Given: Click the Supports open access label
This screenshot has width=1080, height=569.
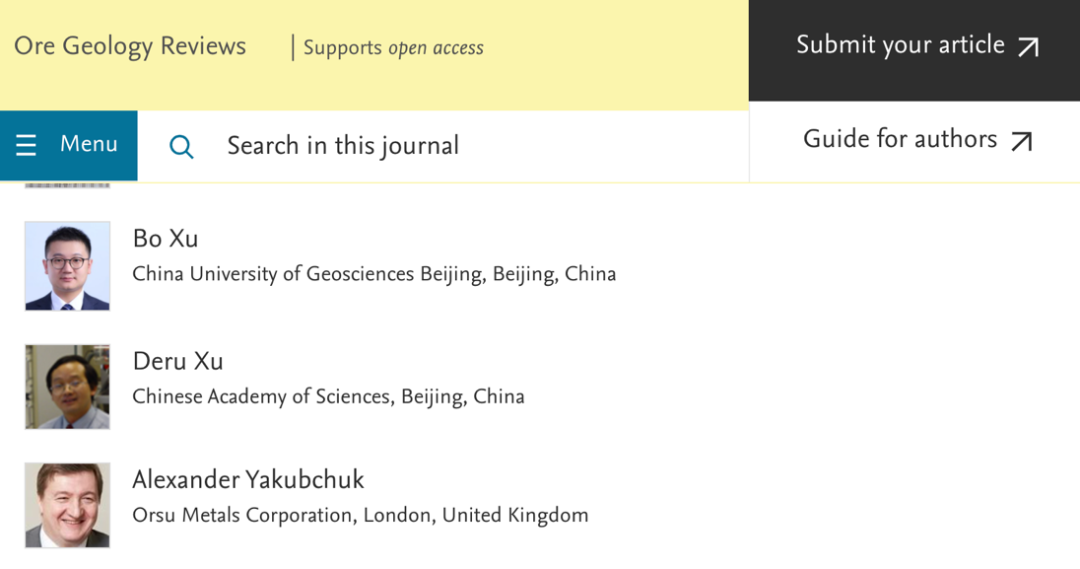Looking at the screenshot, I should [x=393, y=48].
